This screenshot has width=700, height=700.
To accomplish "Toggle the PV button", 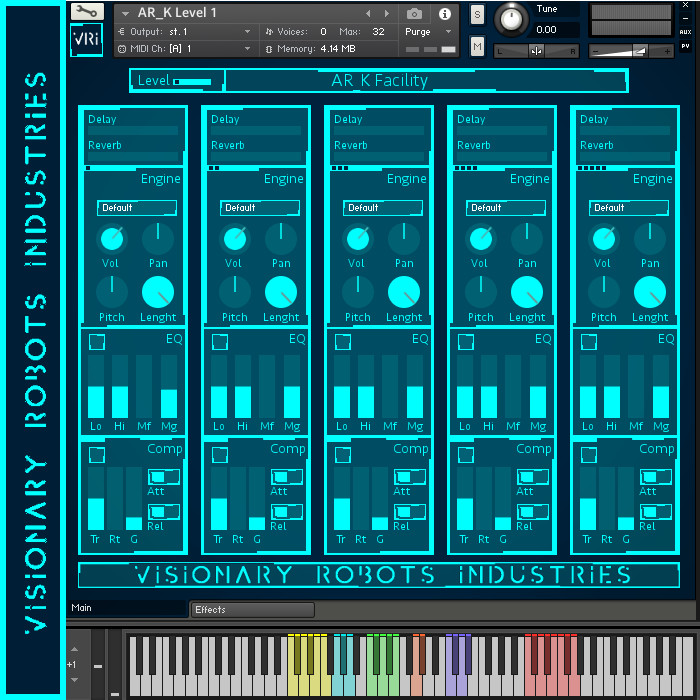I will pos(685,46).
